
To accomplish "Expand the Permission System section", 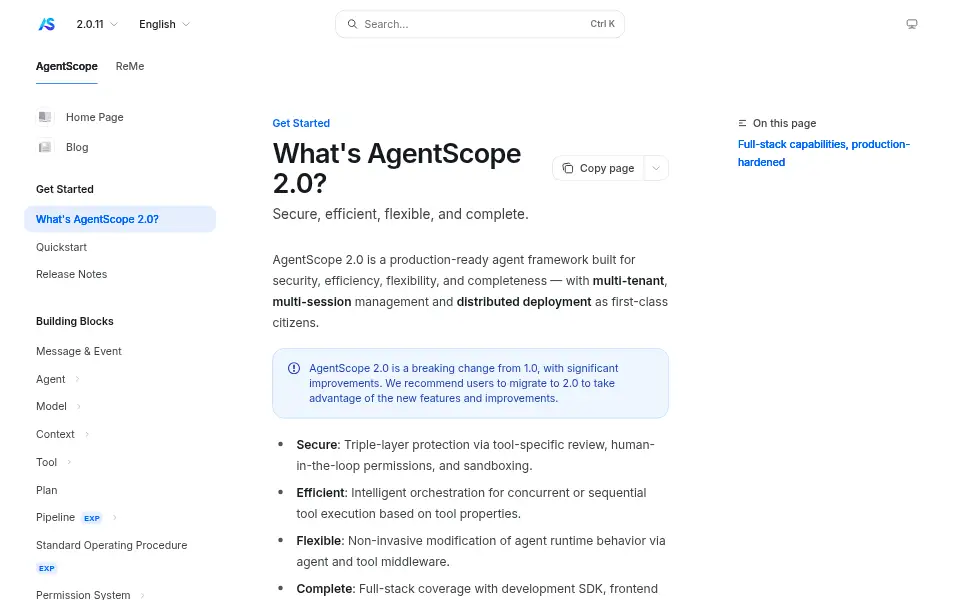I will (x=143, y=594).
